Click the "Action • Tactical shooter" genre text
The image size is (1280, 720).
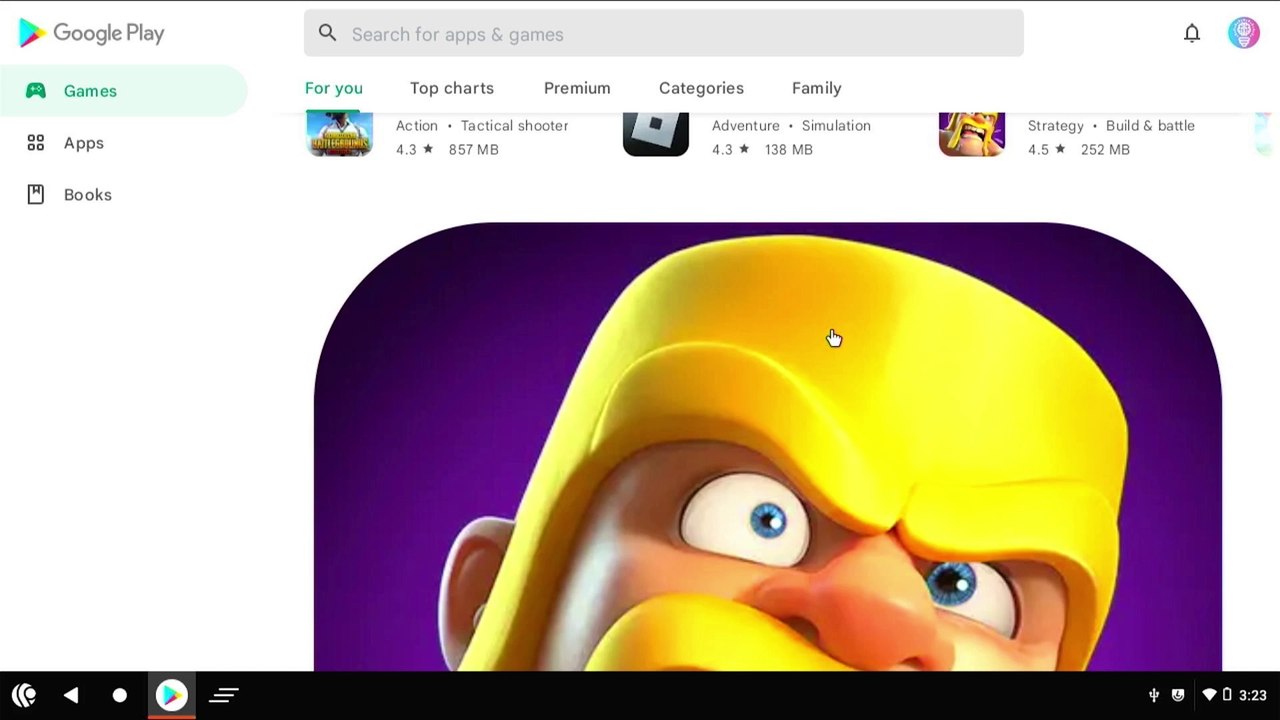tap(482, 126)
